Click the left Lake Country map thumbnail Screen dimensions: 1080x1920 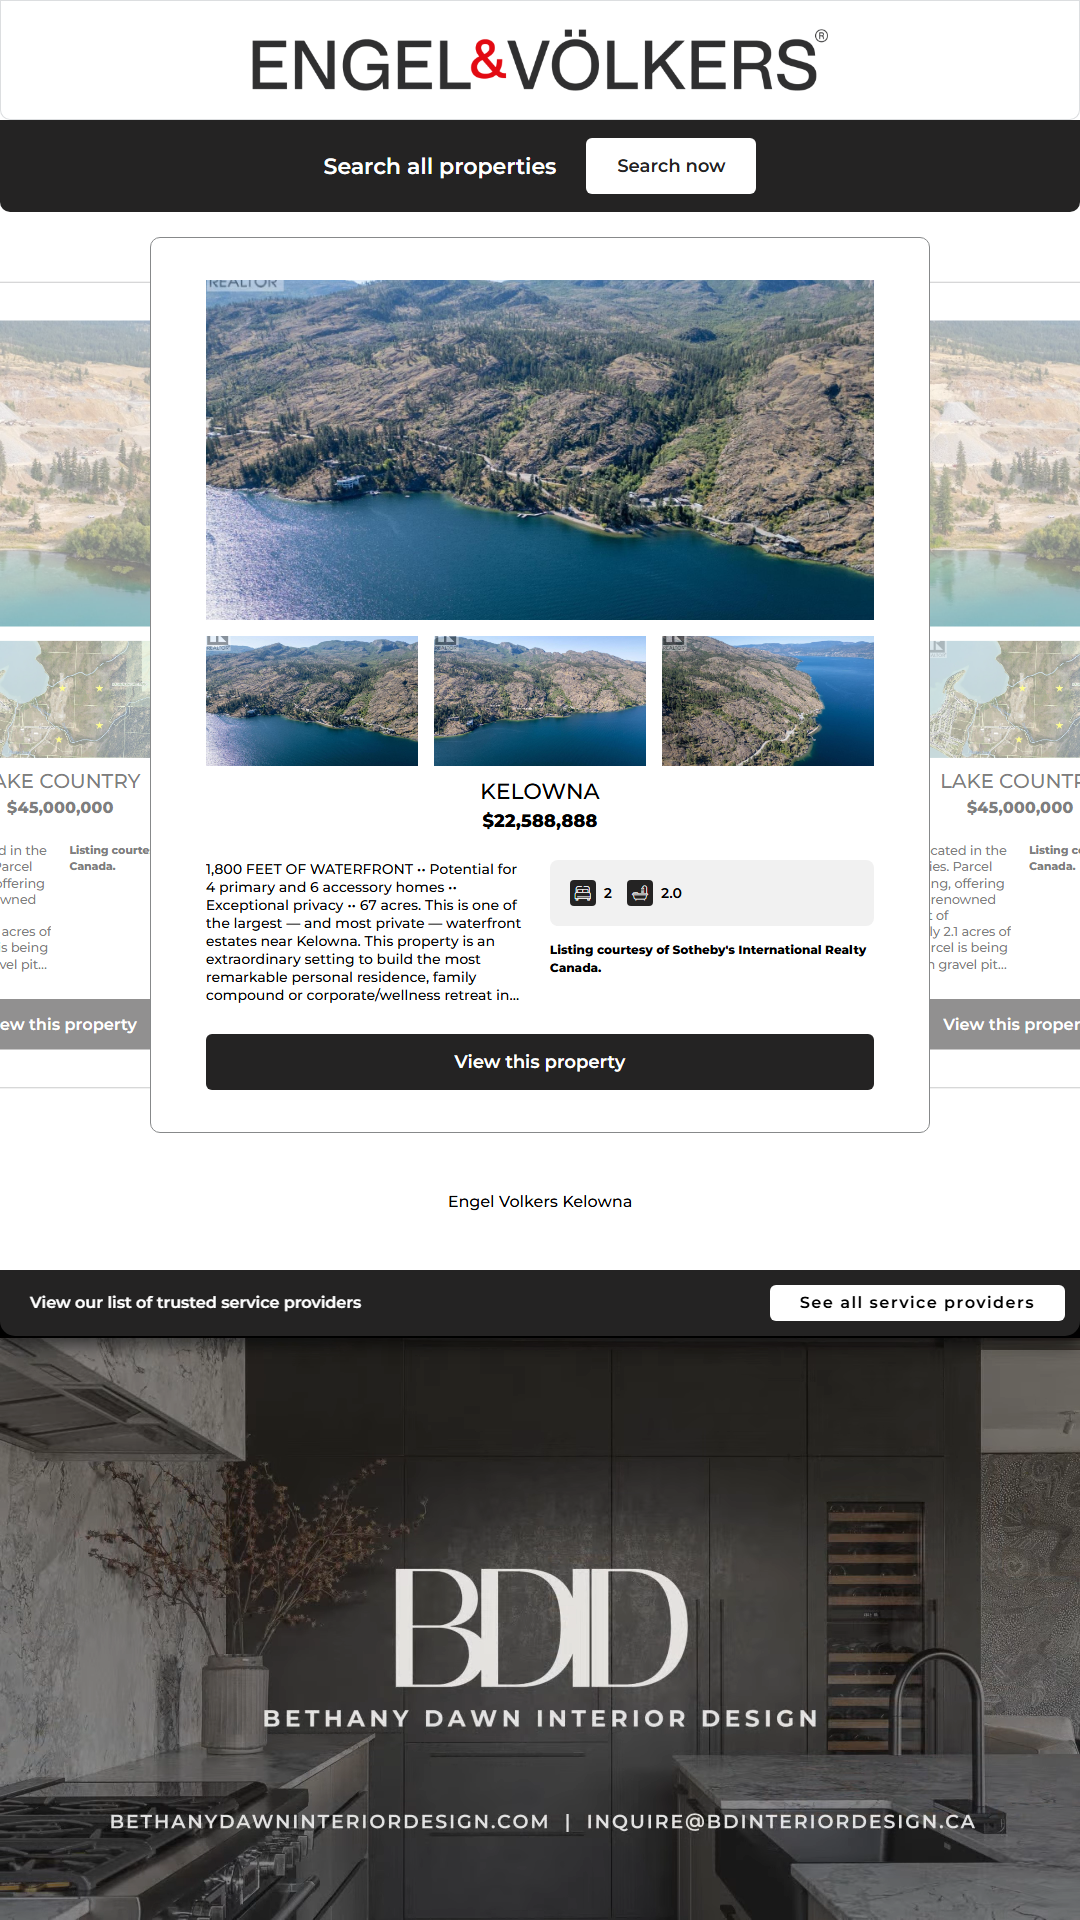click(x=74, y=699)
